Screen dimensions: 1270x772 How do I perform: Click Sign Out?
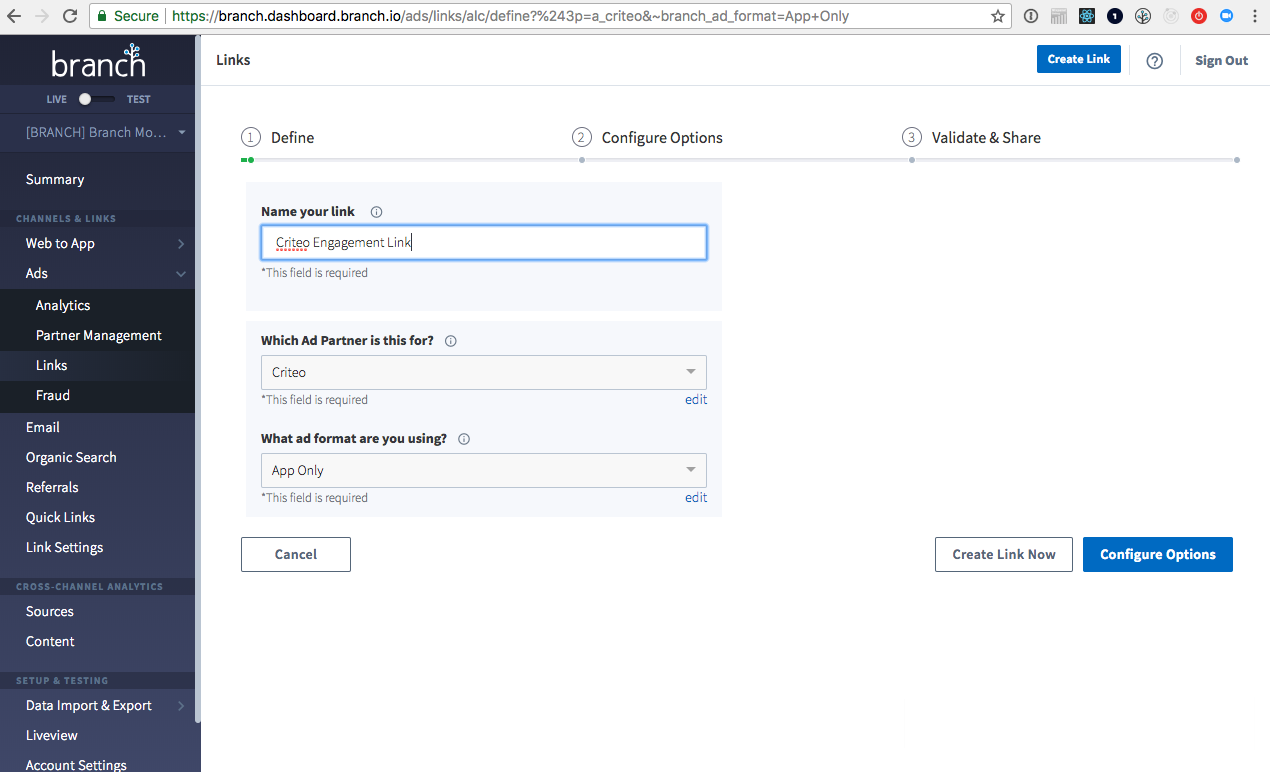click(x=1221, y=60)
